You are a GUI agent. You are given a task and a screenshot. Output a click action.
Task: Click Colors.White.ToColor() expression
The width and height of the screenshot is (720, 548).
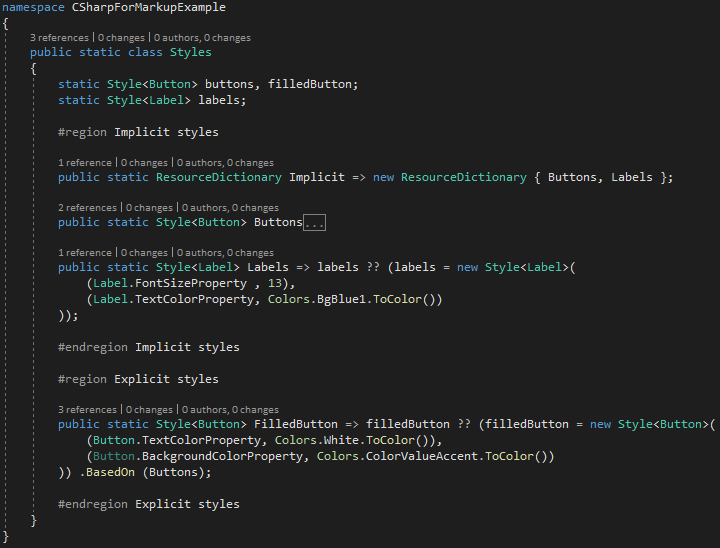click(x=355, y=441)
